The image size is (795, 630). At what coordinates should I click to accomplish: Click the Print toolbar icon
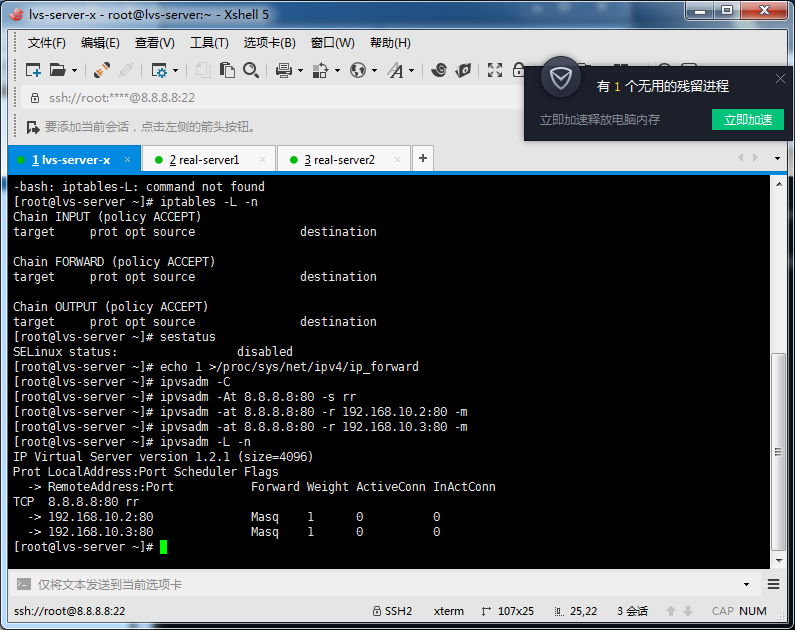tap(283, 70)
